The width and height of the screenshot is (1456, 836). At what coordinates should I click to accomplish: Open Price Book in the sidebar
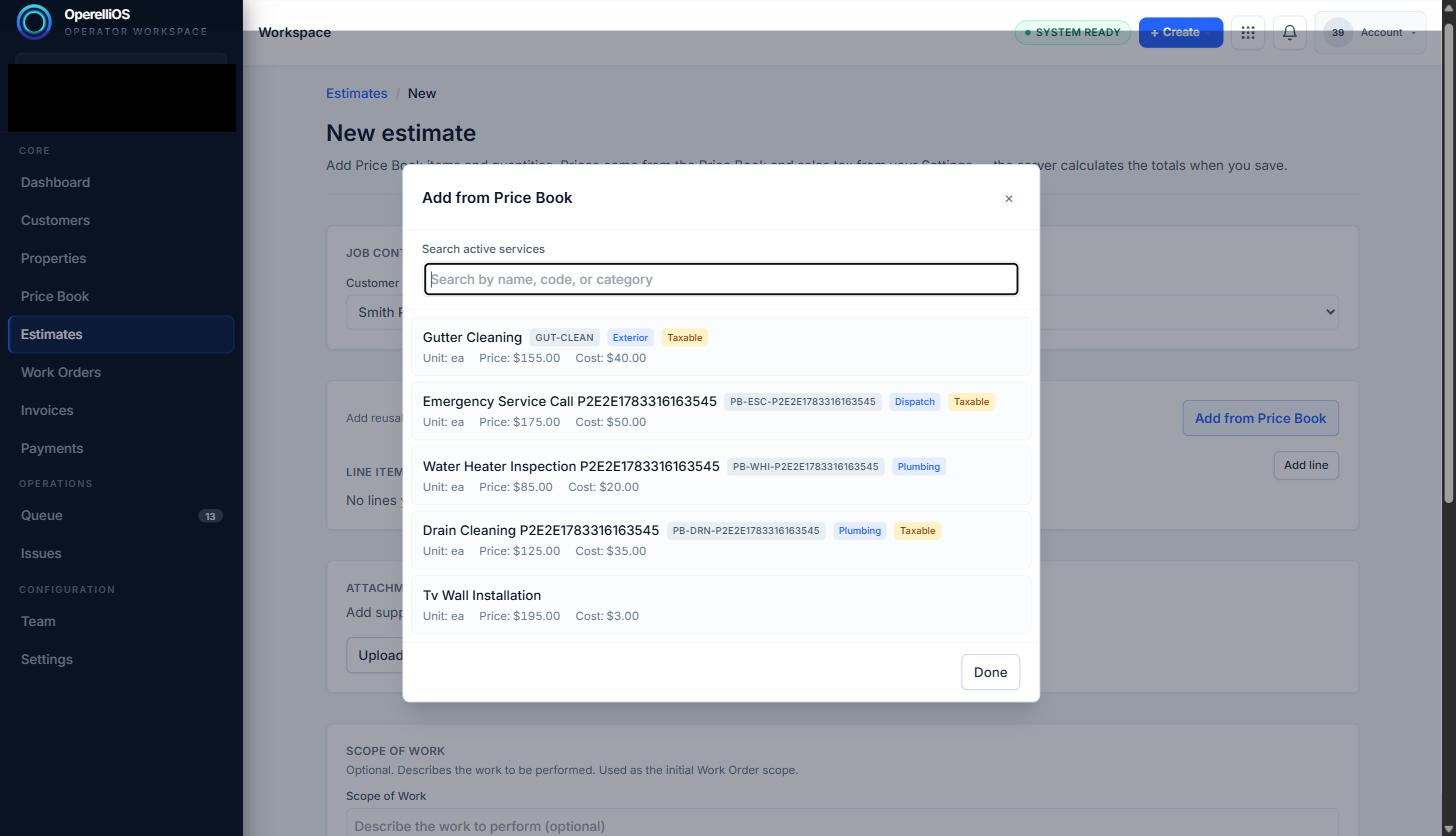[x=121, y=296]
